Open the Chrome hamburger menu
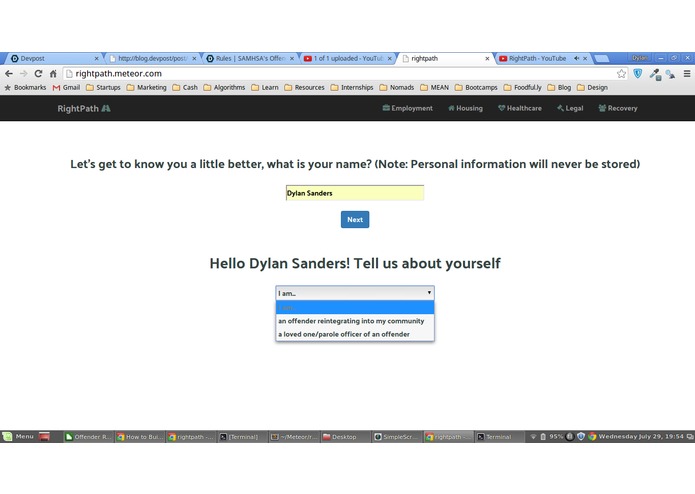 pyautogui.click(x=687, y=74)
